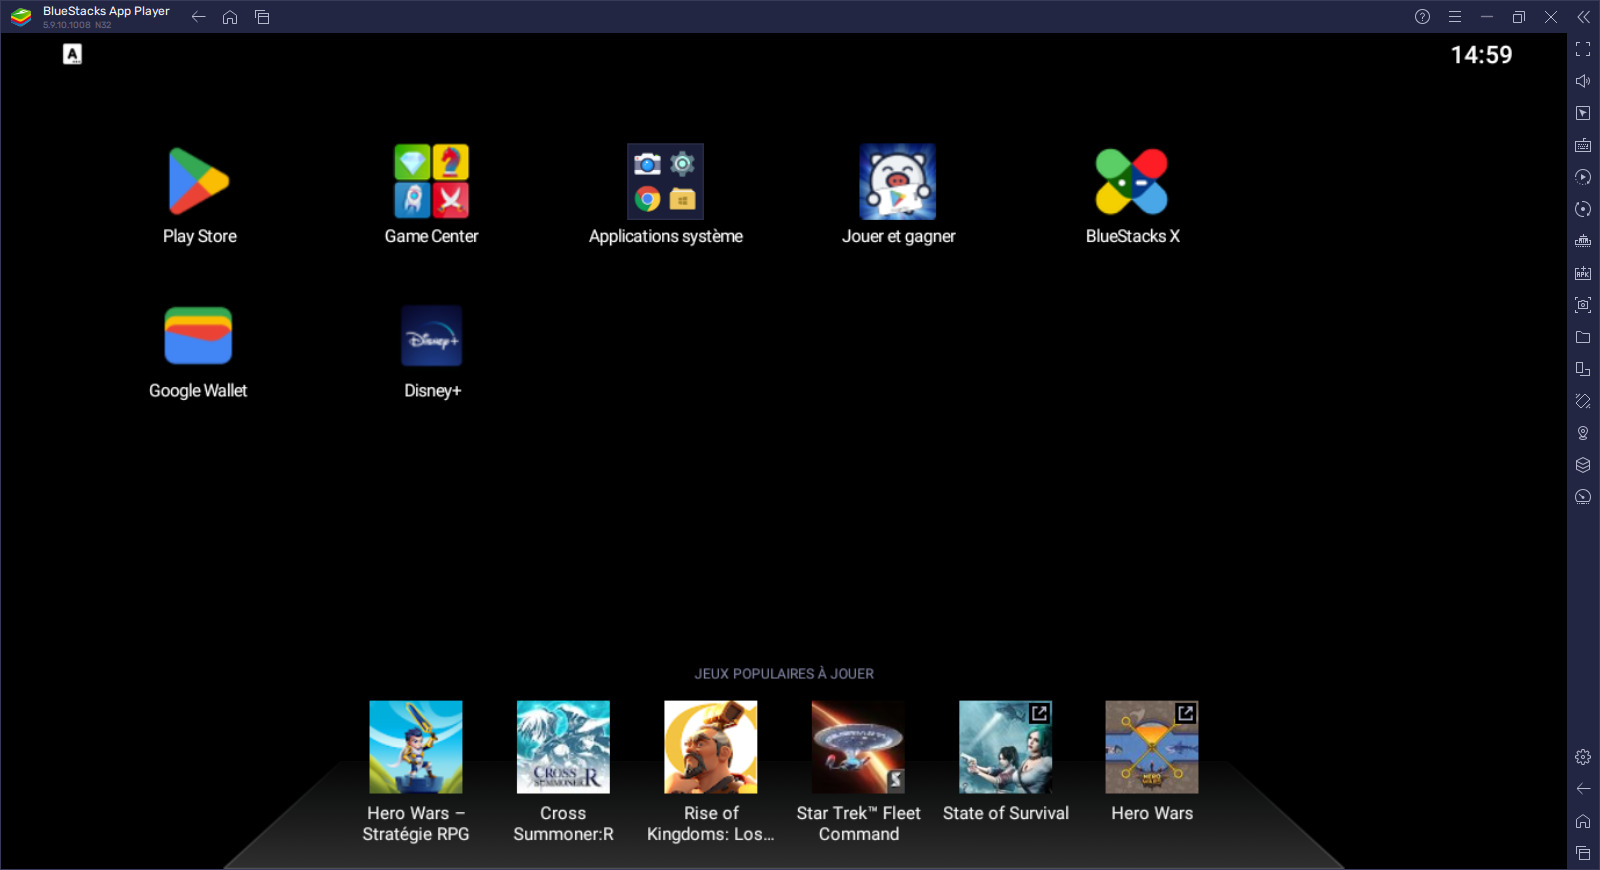Click the shake device sidebar icon
The width and height of the screenshot is (1600, 870).
(1583, 401)
